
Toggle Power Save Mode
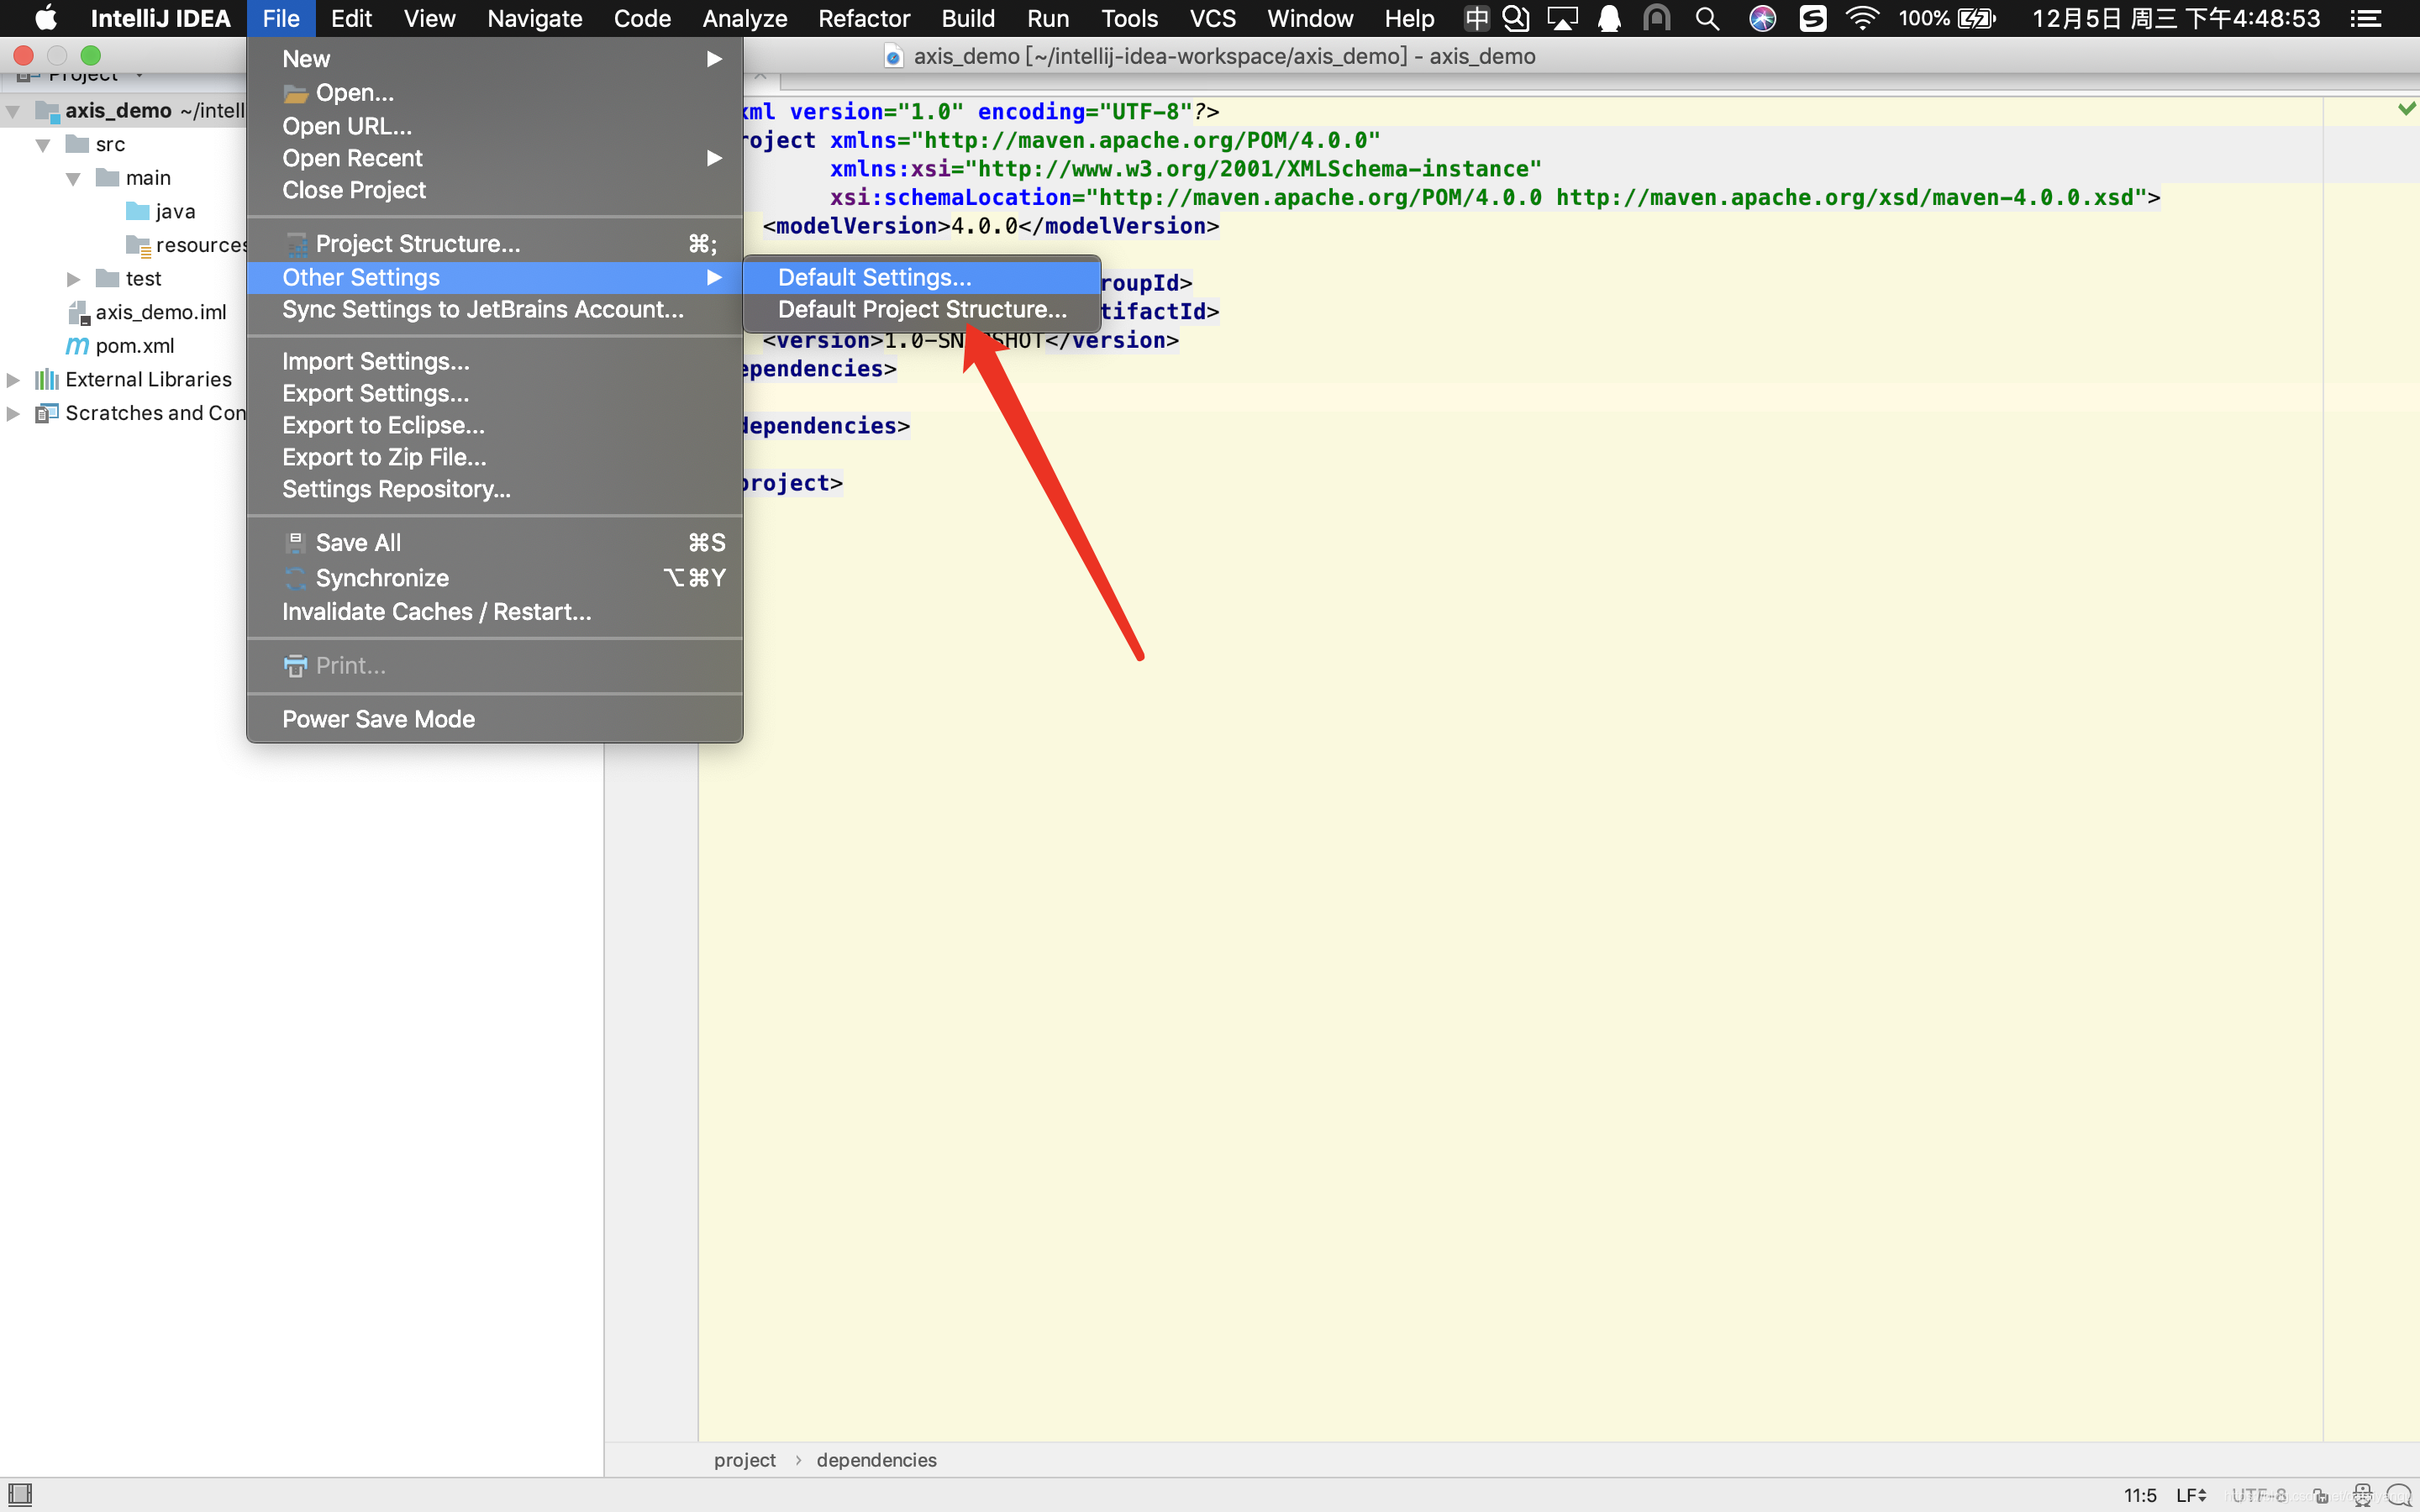pyautogui.click(x=378, y=718)
